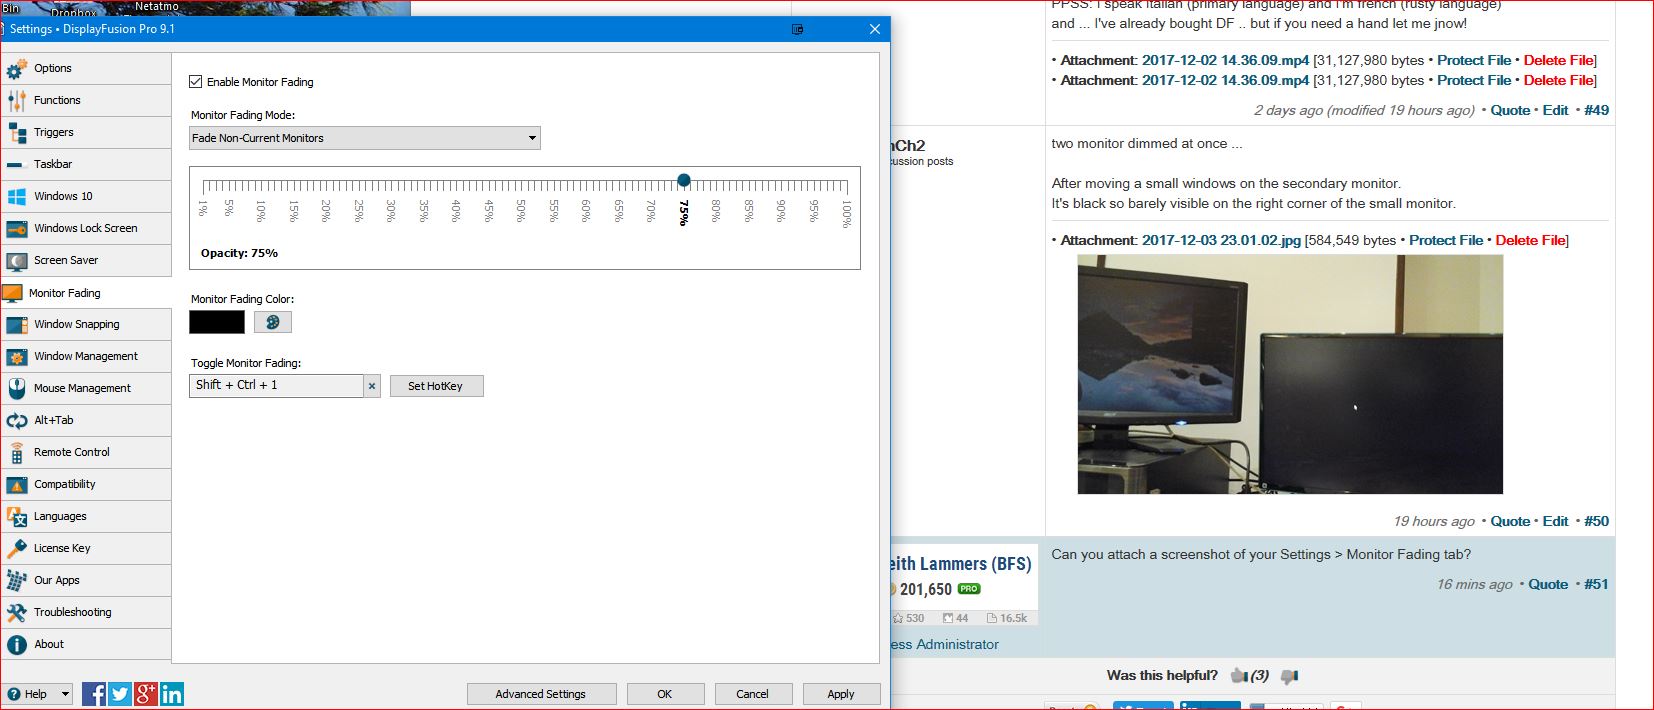Click the black Monitor Fading Color swatch
This screenshot has width=1654, height=710.
pyautogui.click(x=217, y=322)
